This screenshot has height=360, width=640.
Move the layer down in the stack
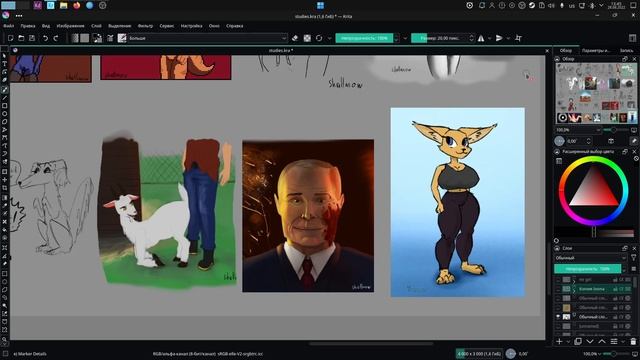click(590, 341)
